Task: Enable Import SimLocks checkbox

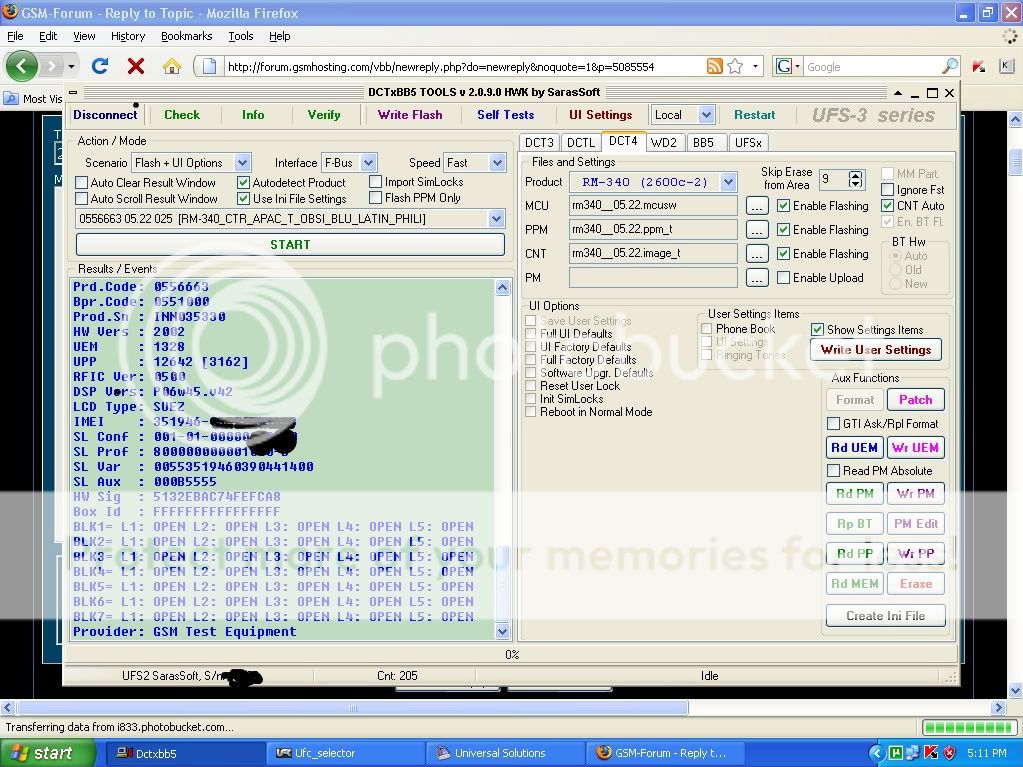Action: 375,182
